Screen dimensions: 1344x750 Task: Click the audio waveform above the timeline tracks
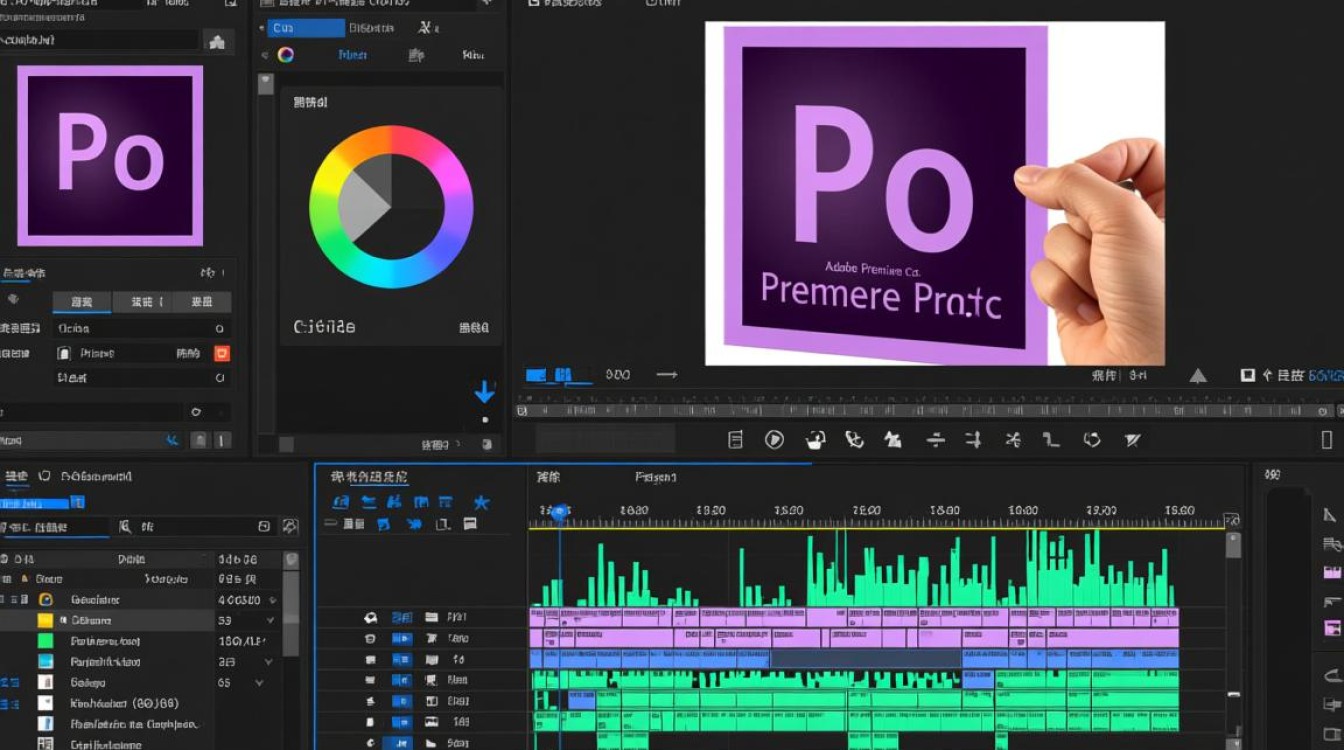click(x=854, y=568)
